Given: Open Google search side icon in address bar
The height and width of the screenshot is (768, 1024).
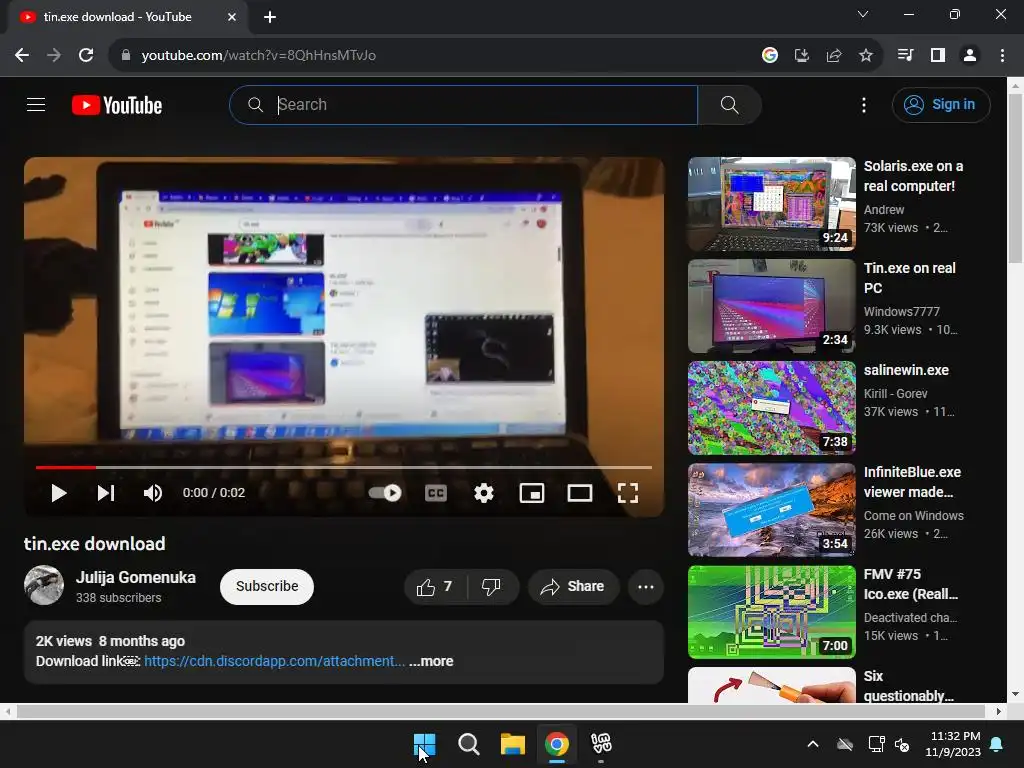Looking at the screenshot, I should [x=770, y=55].
